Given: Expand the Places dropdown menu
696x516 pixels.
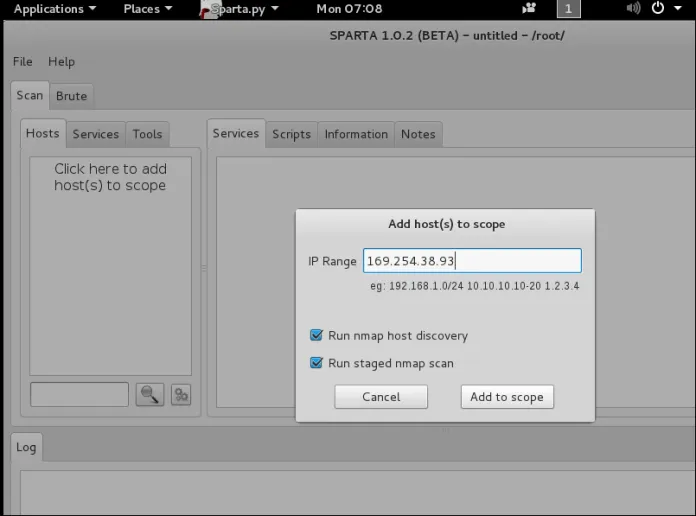Looking at the screenshot, I should [147, 9].
